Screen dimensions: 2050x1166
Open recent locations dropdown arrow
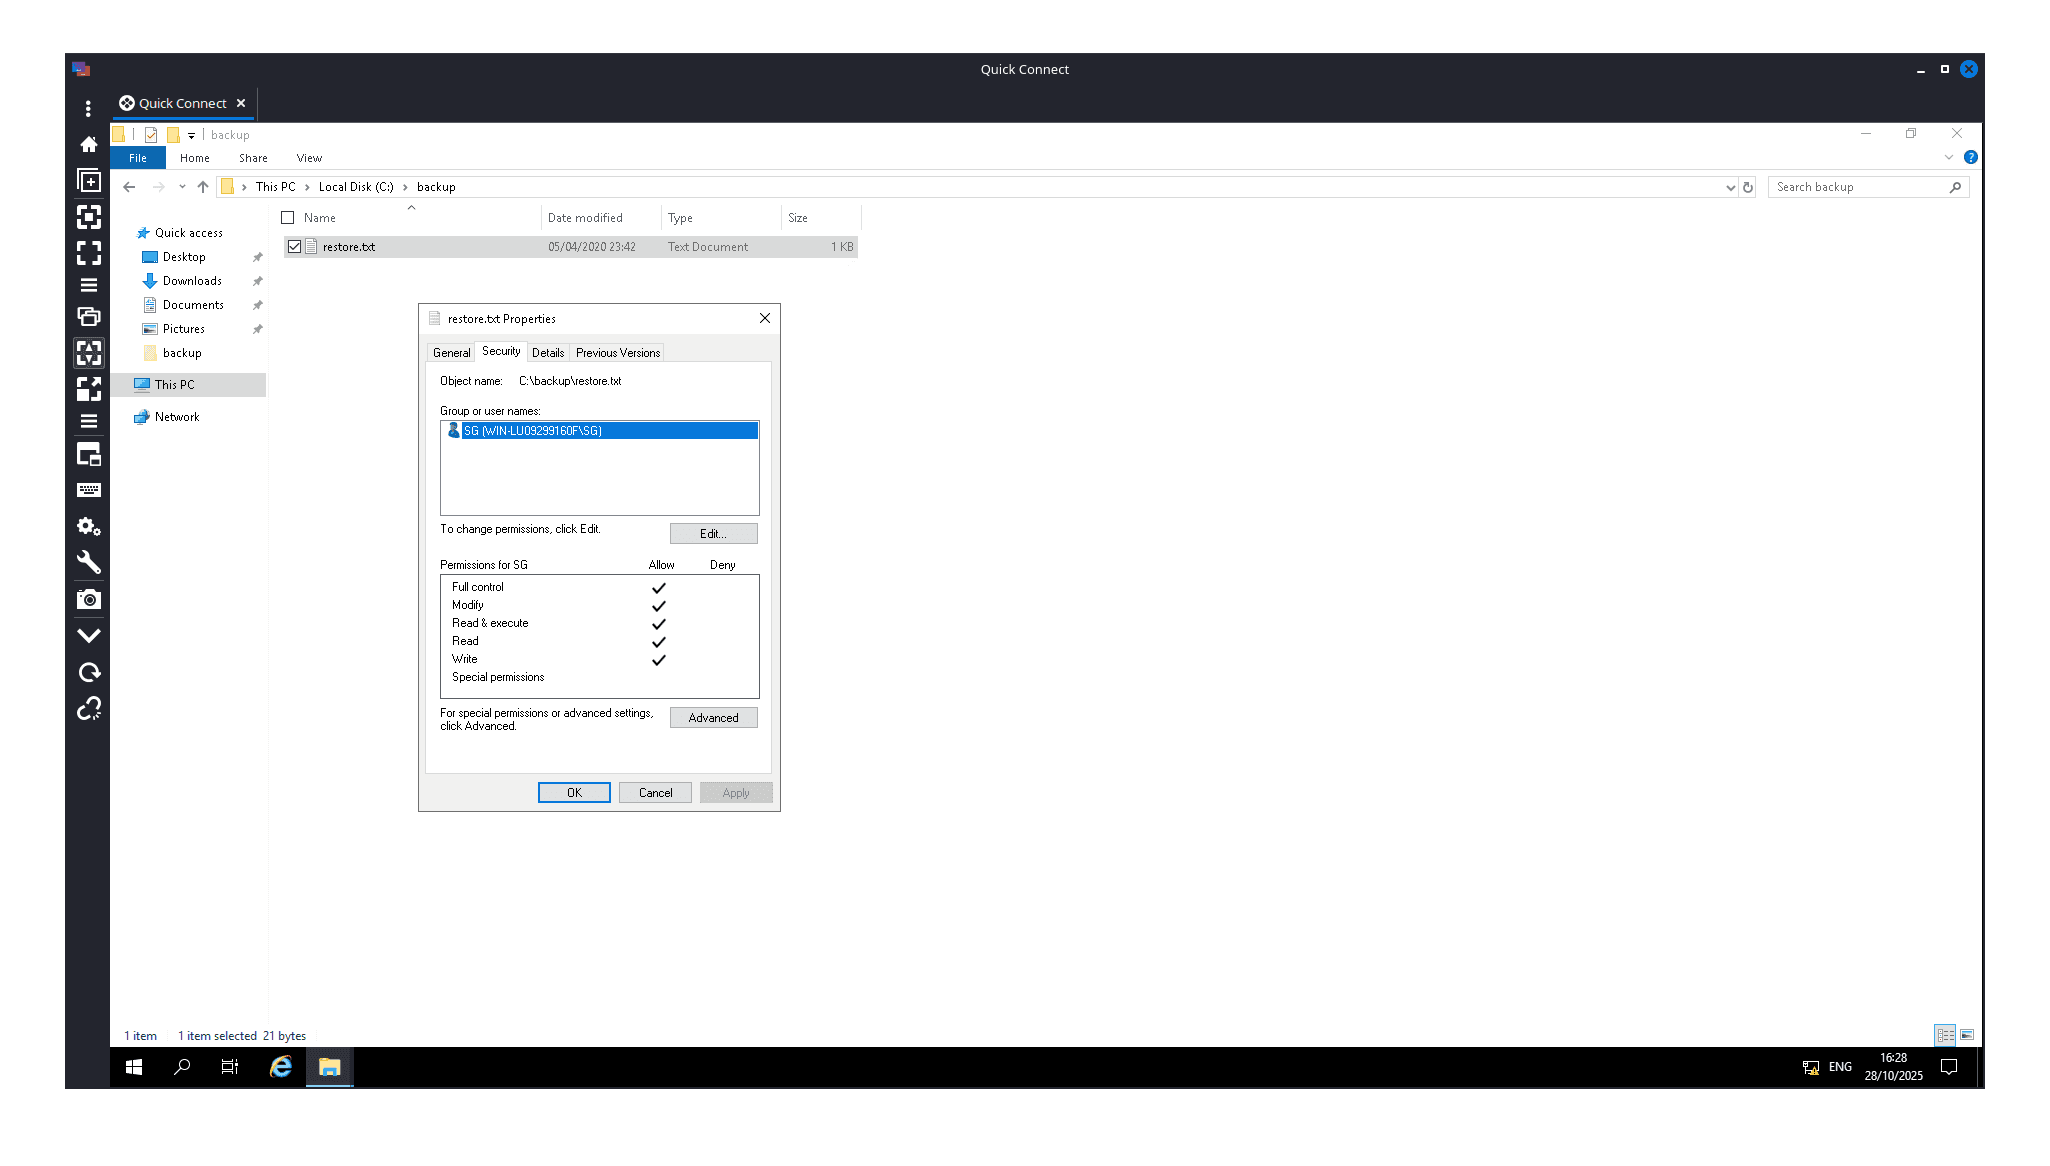pyautogui.click(x=182, y=187)
